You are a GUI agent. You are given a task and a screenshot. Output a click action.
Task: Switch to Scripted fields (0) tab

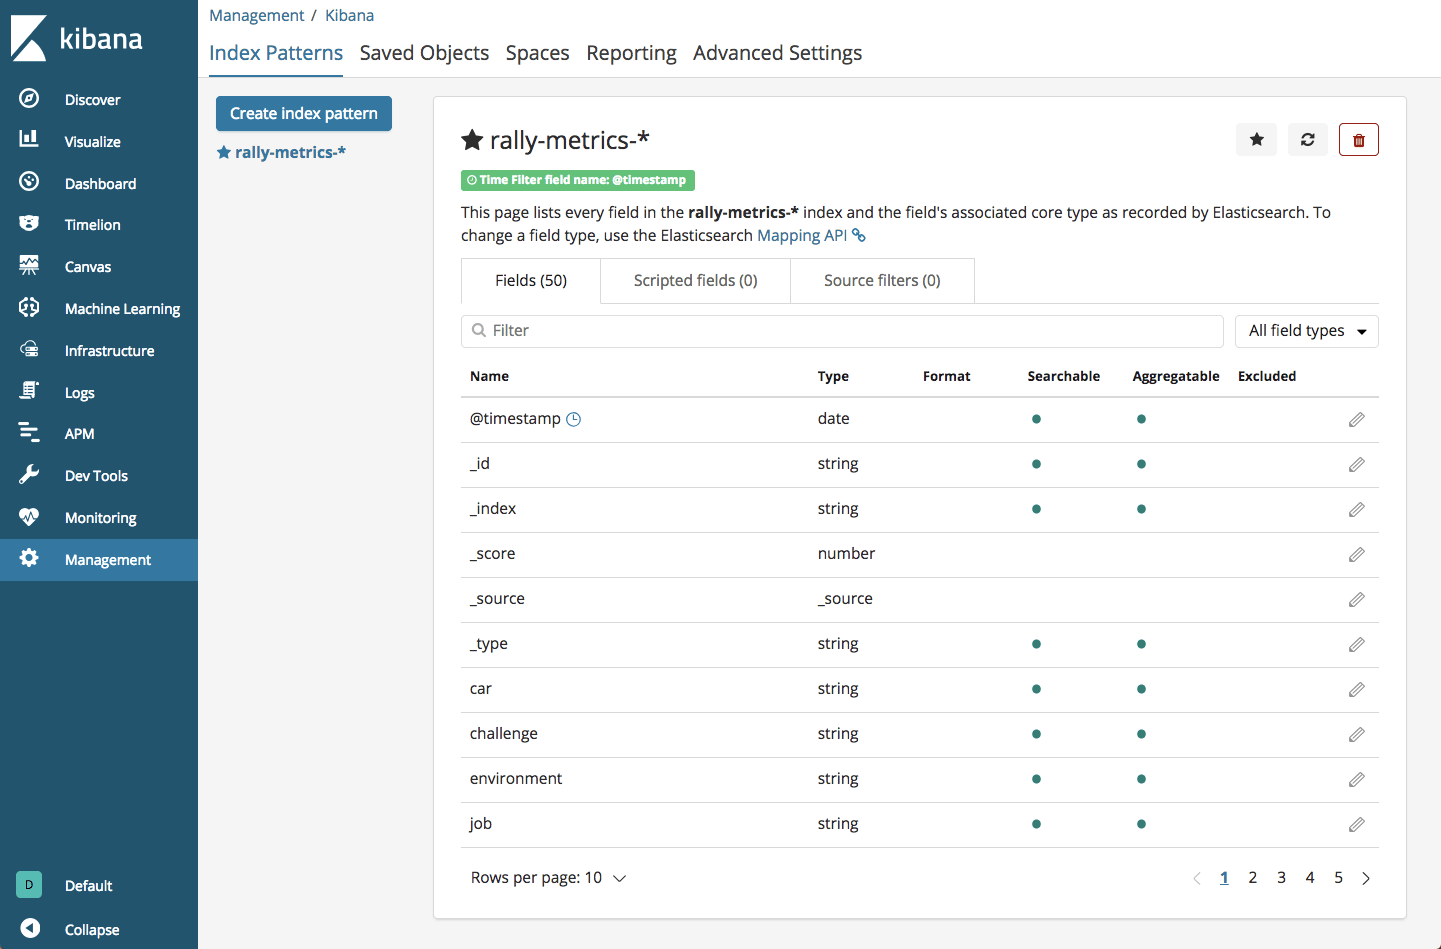coord(695,281)
